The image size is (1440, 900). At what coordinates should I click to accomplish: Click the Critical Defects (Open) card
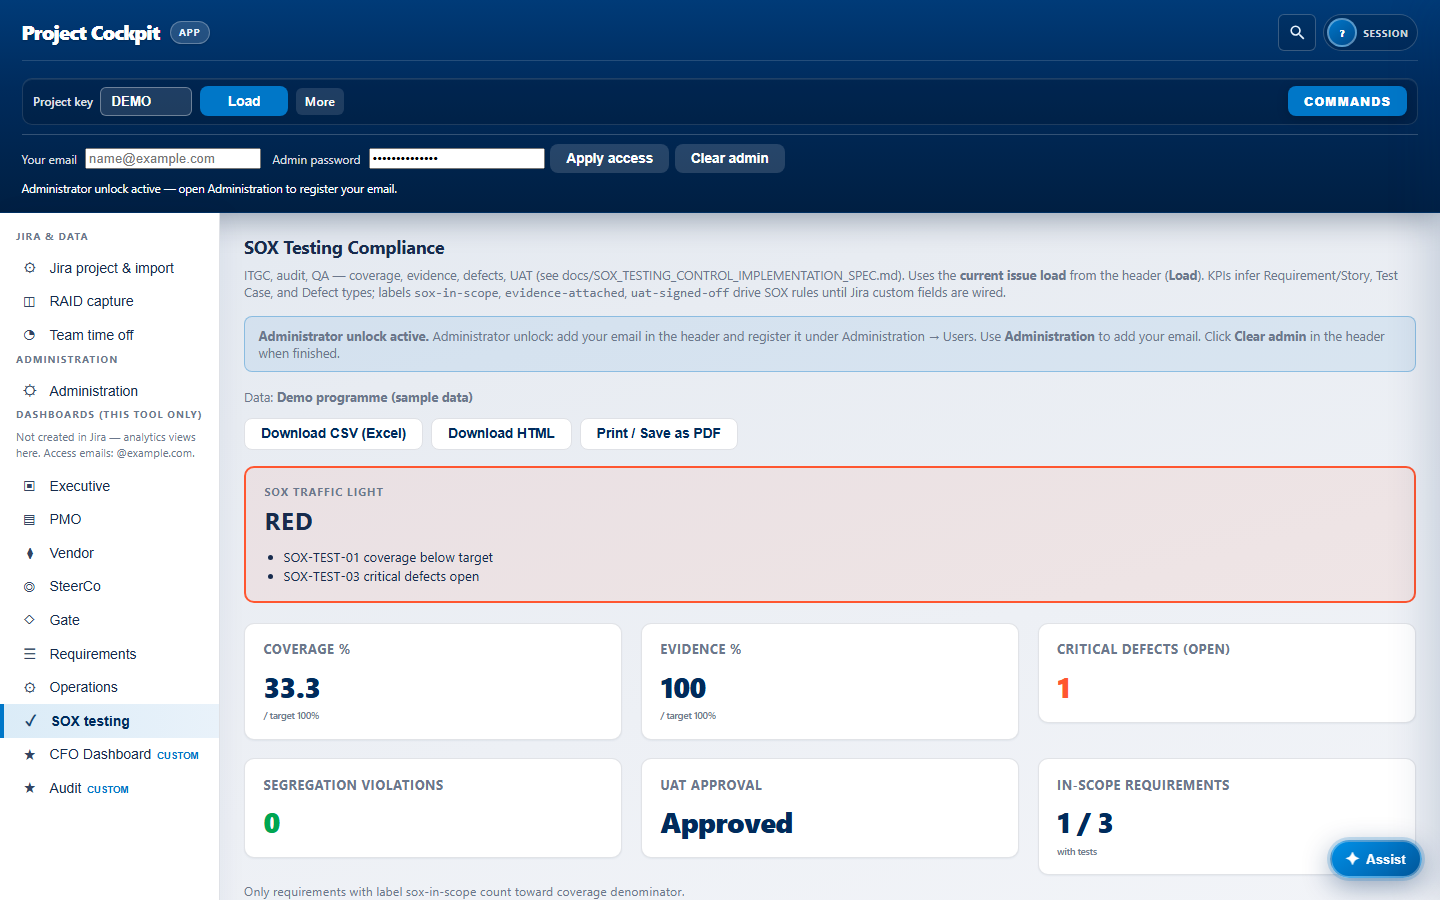click(x=1227, y=673)
